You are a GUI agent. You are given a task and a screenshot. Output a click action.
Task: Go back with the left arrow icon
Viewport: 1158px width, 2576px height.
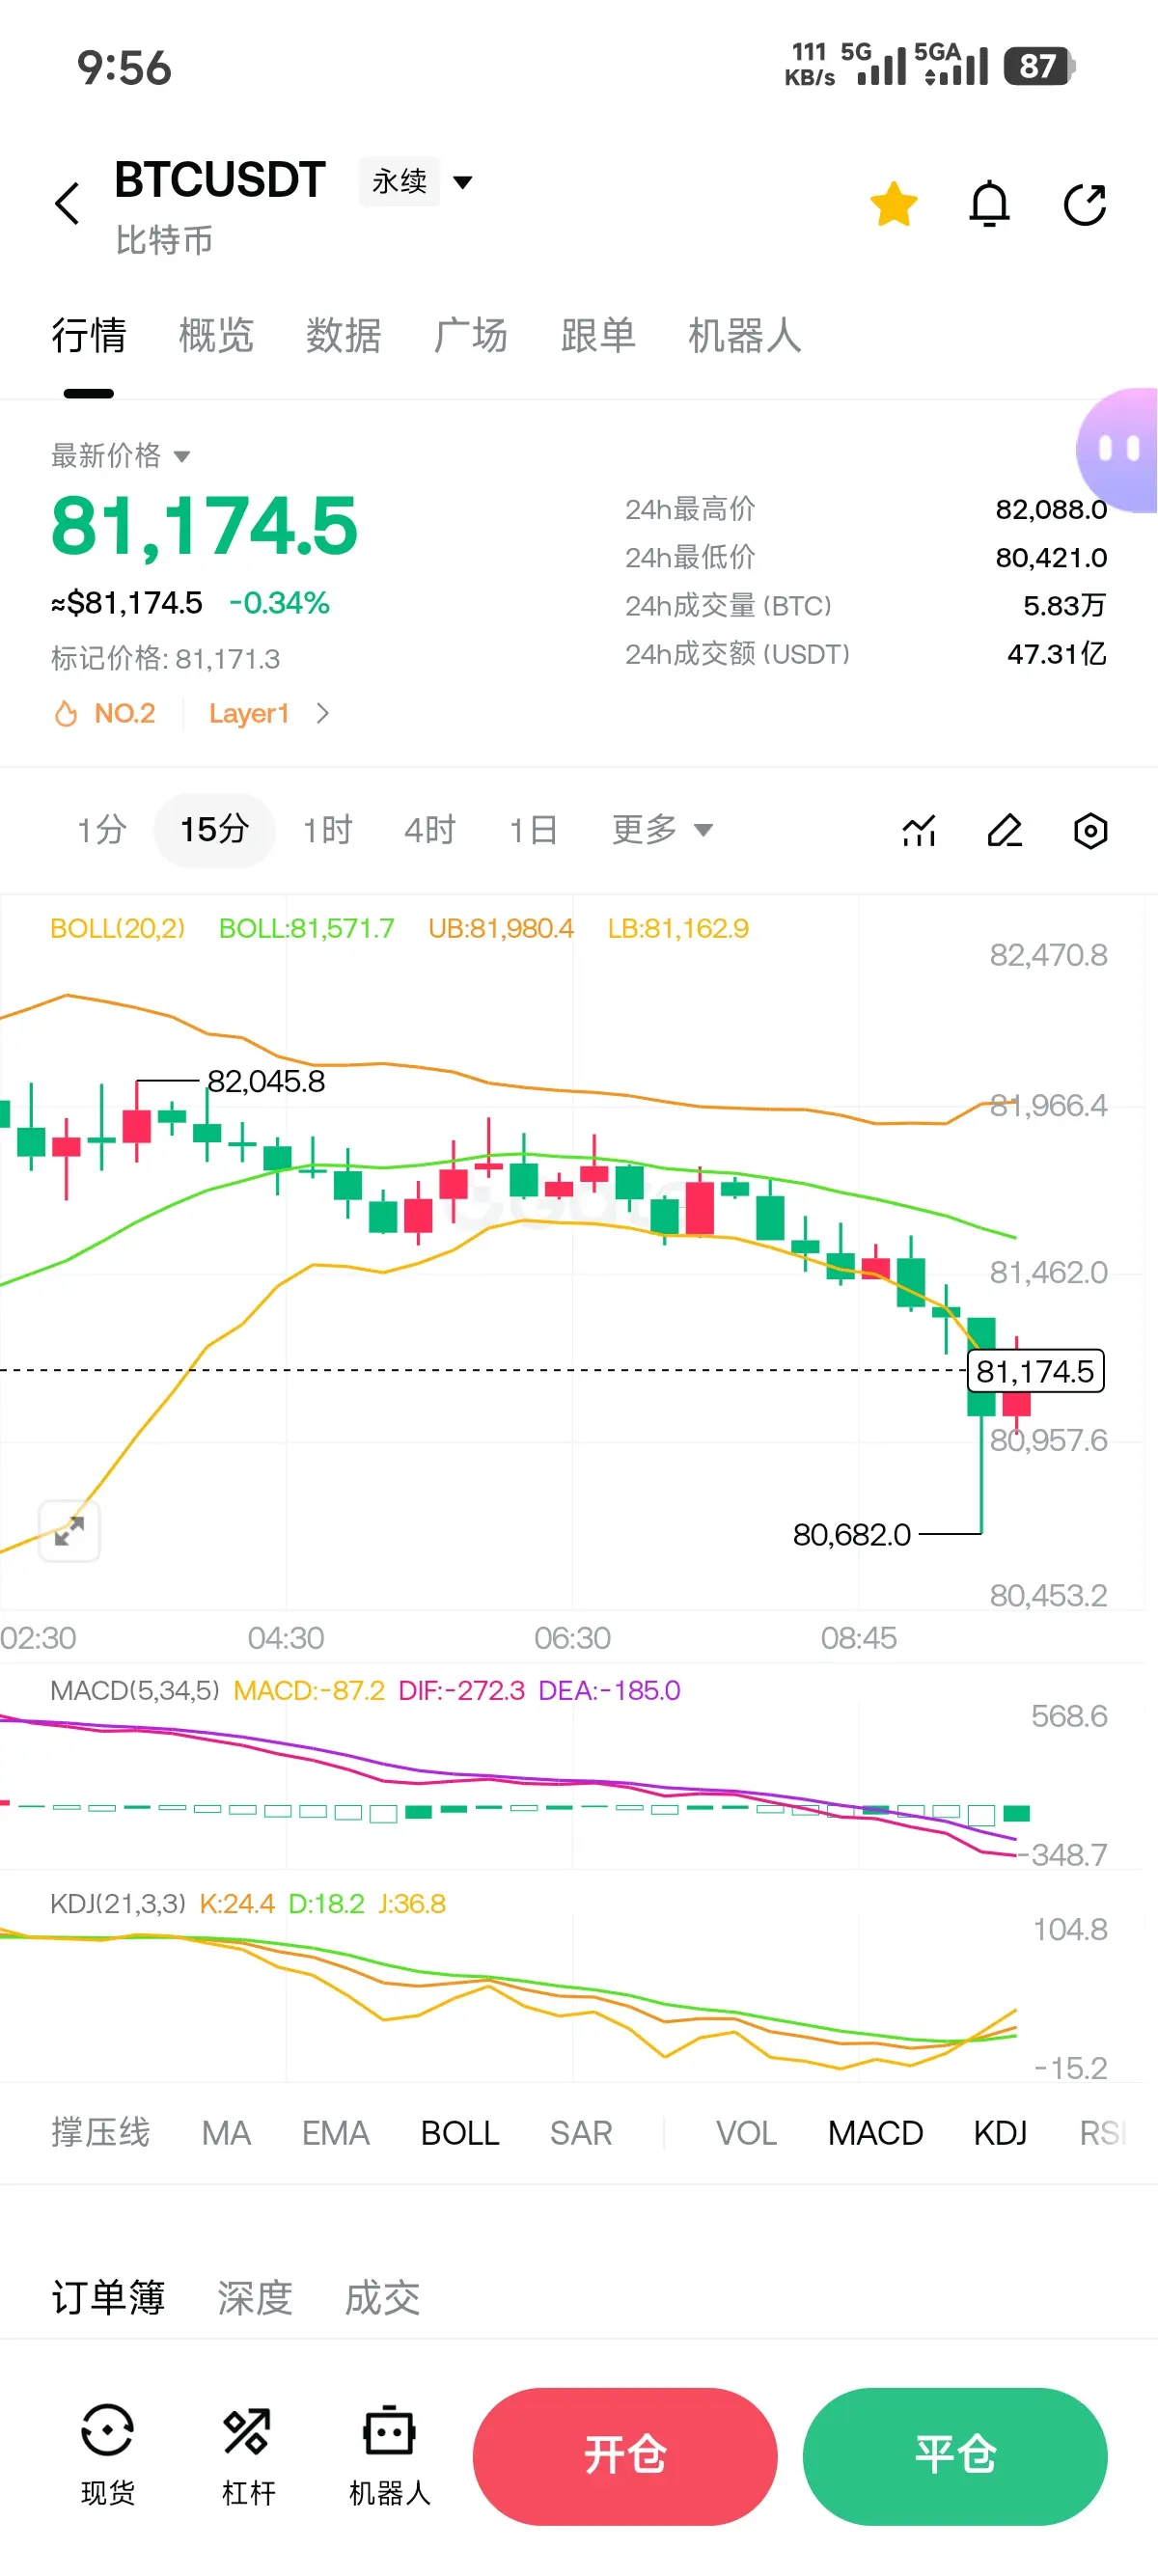point(67,204)
